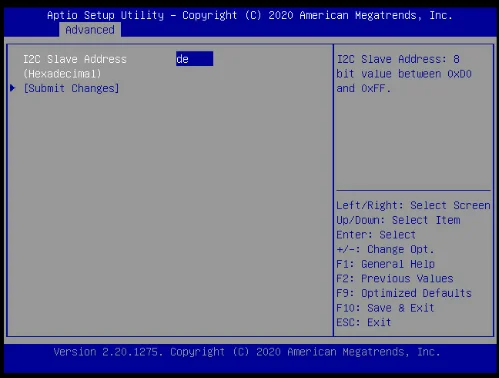Click the 'ESC: Exit' hint
This screenshot has width=499, height=378.
click(364, 322)
